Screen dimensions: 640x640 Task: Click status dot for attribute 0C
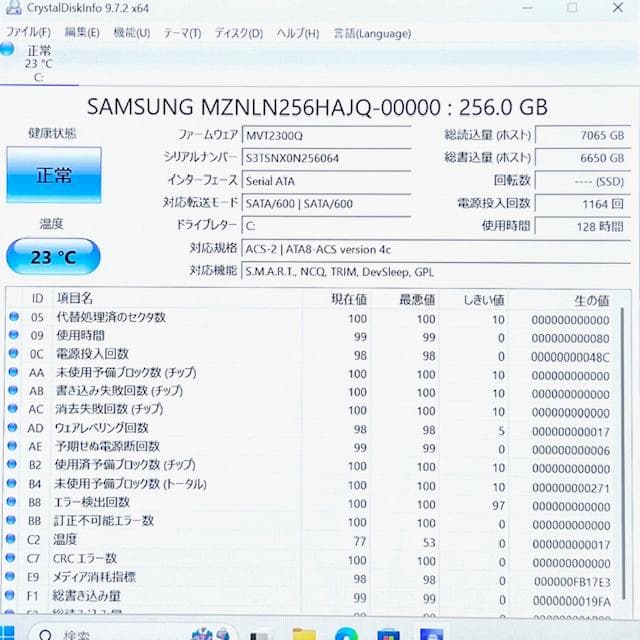coord(13,353)
